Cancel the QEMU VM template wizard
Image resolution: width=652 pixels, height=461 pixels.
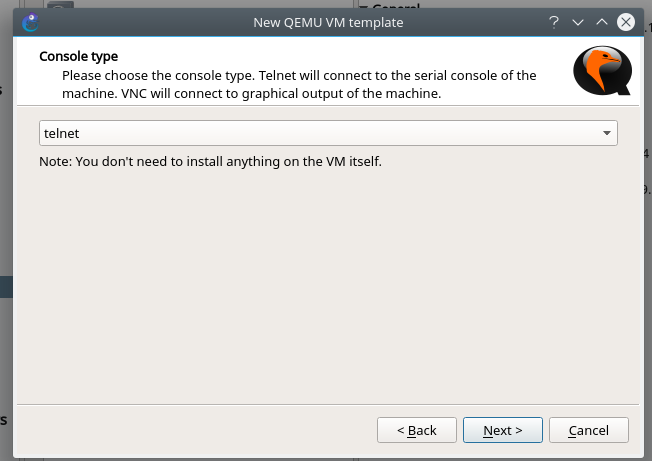tap(588, 430)
